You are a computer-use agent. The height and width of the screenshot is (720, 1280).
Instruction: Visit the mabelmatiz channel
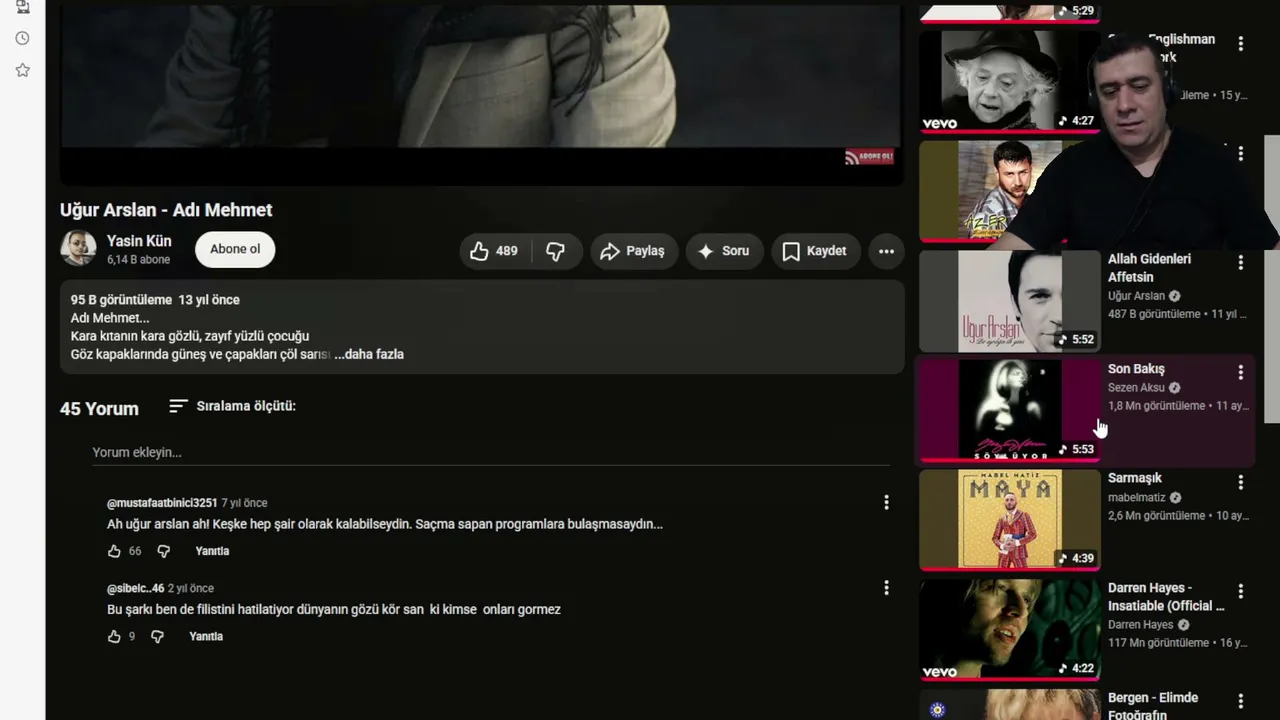pos(1137,498)
